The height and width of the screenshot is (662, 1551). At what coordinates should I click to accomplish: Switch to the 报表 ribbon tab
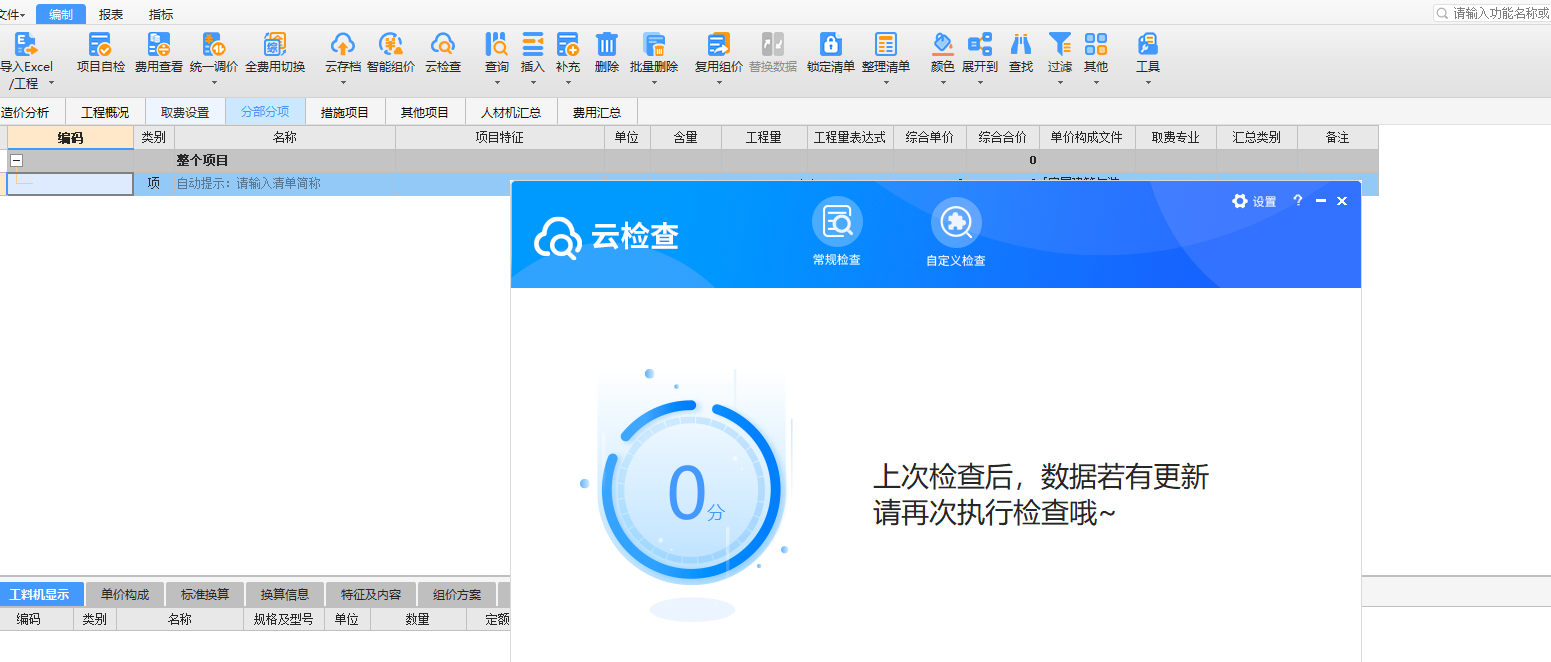[x=111, y=14]
